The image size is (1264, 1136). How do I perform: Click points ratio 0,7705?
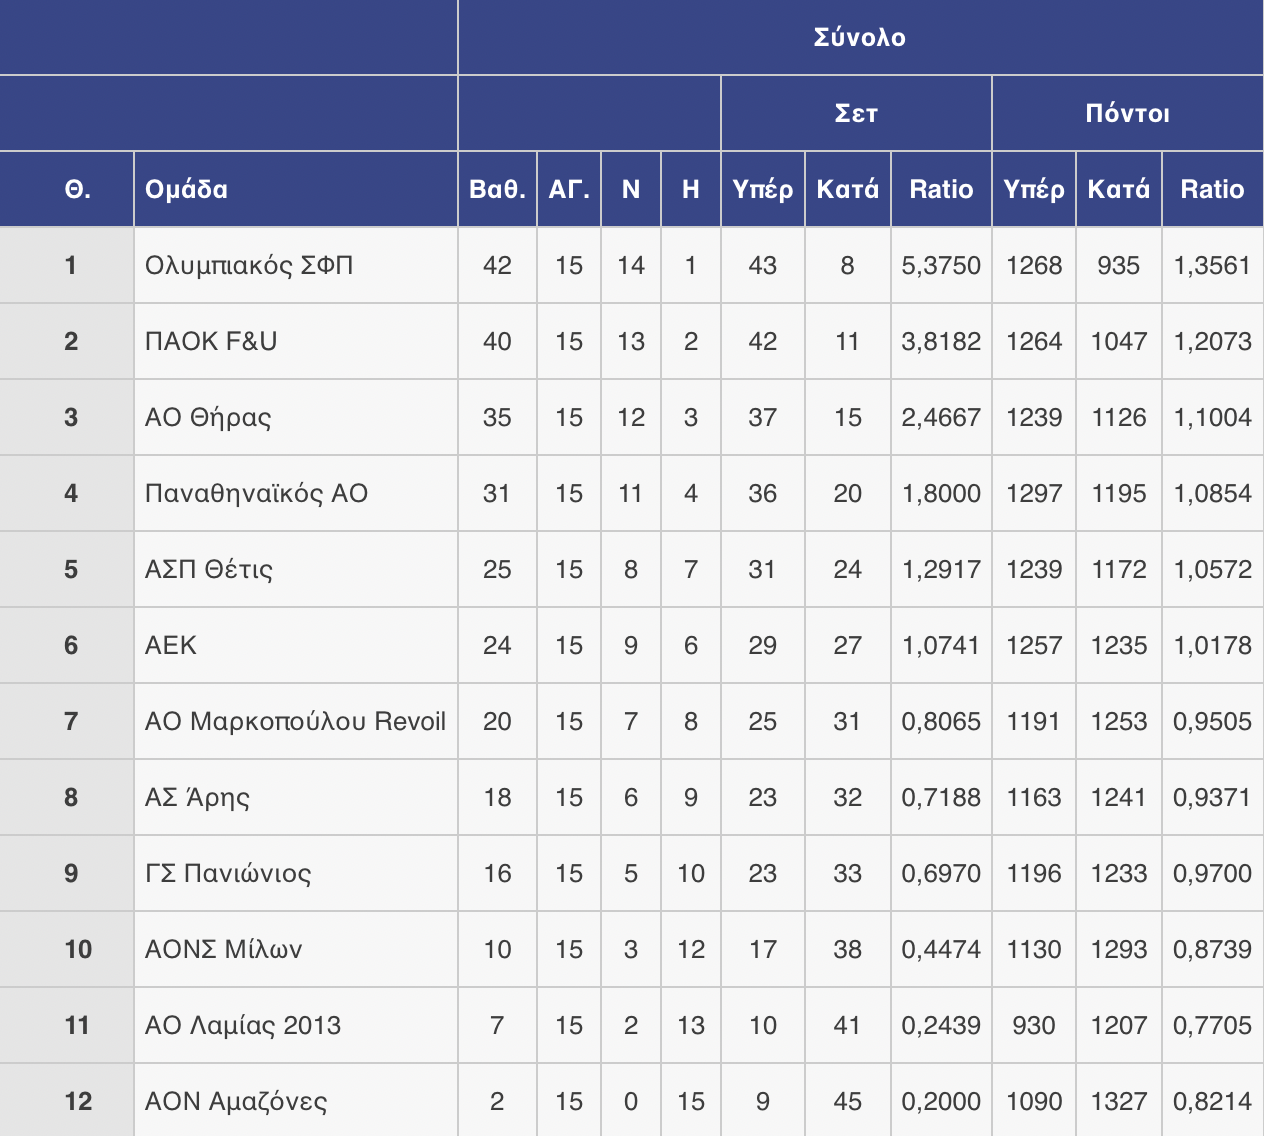(x=1212, y=1025)
